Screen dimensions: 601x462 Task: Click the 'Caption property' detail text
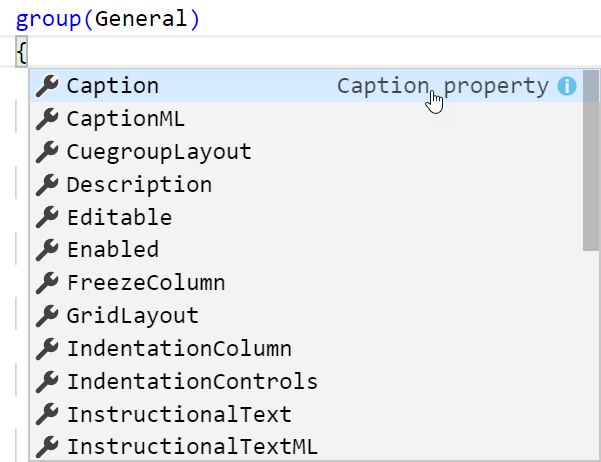[443, 86]
